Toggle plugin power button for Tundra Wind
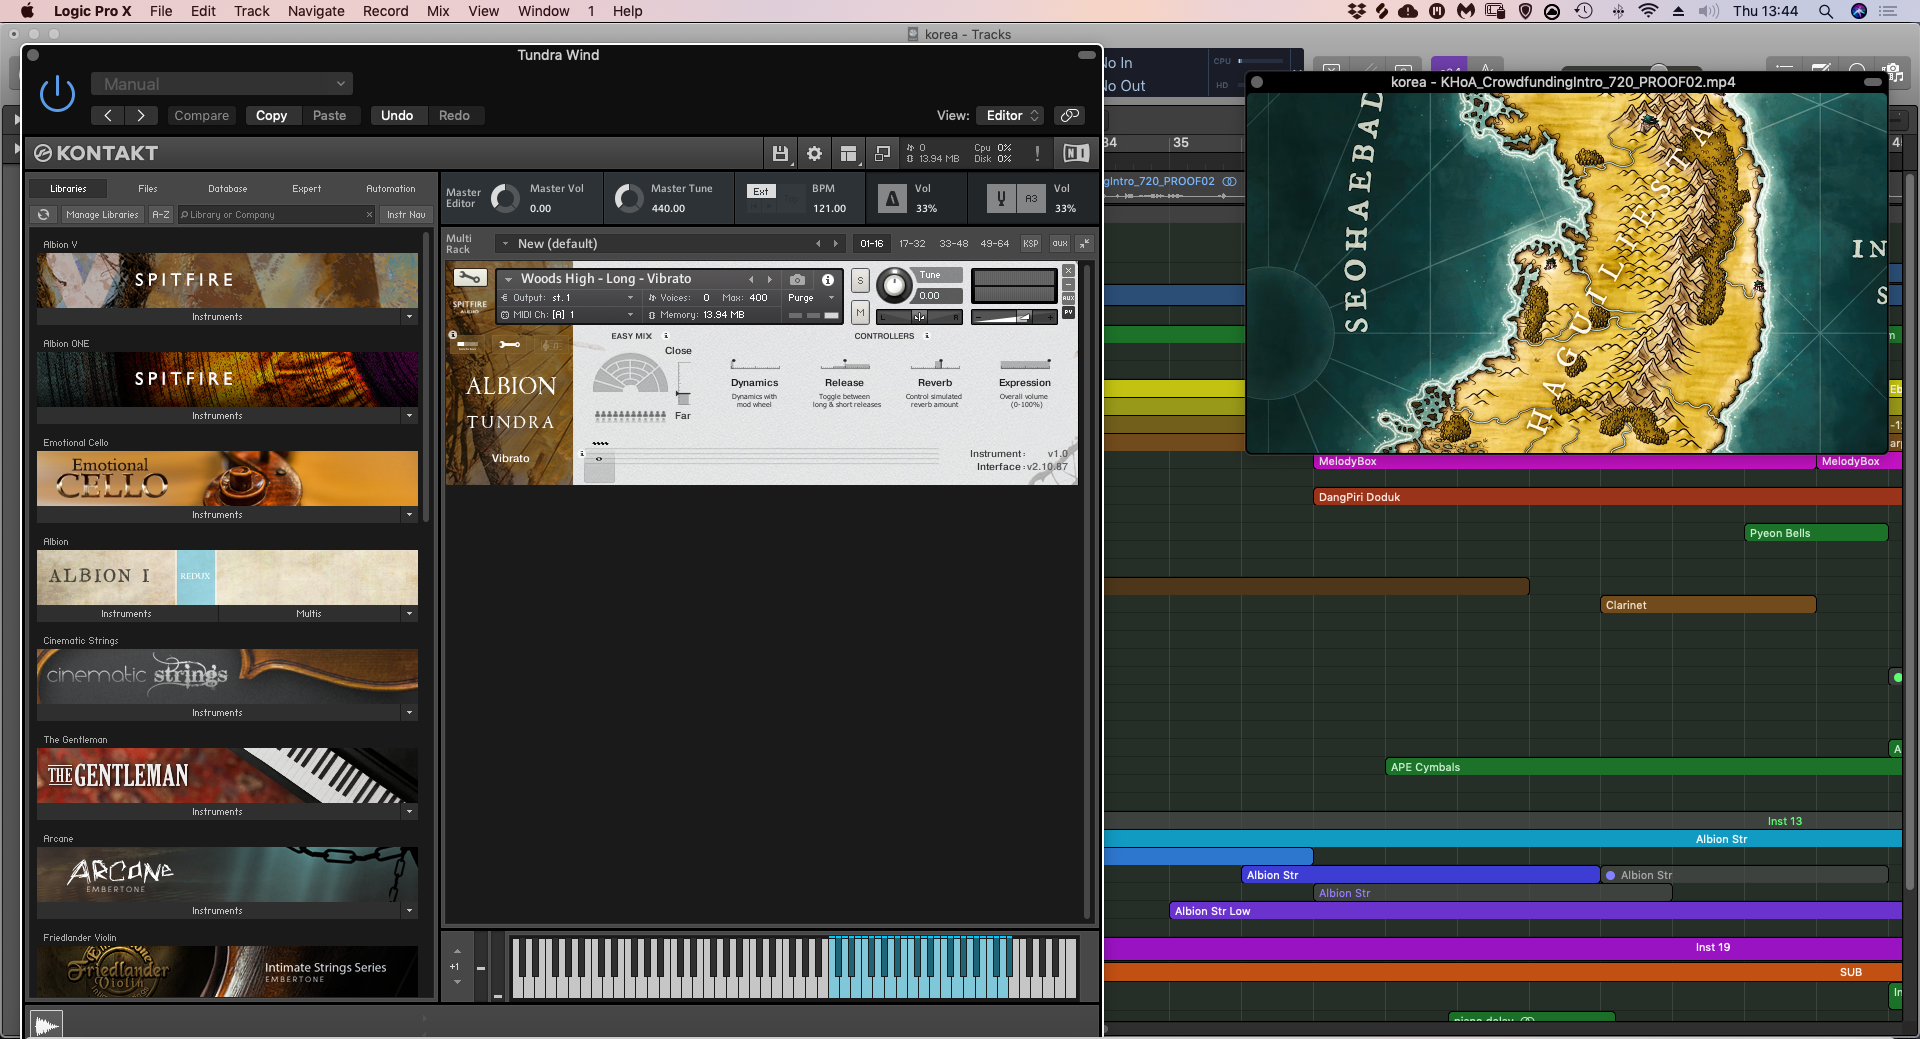This screenshot has height=1039, width=1920. (57, 94)
